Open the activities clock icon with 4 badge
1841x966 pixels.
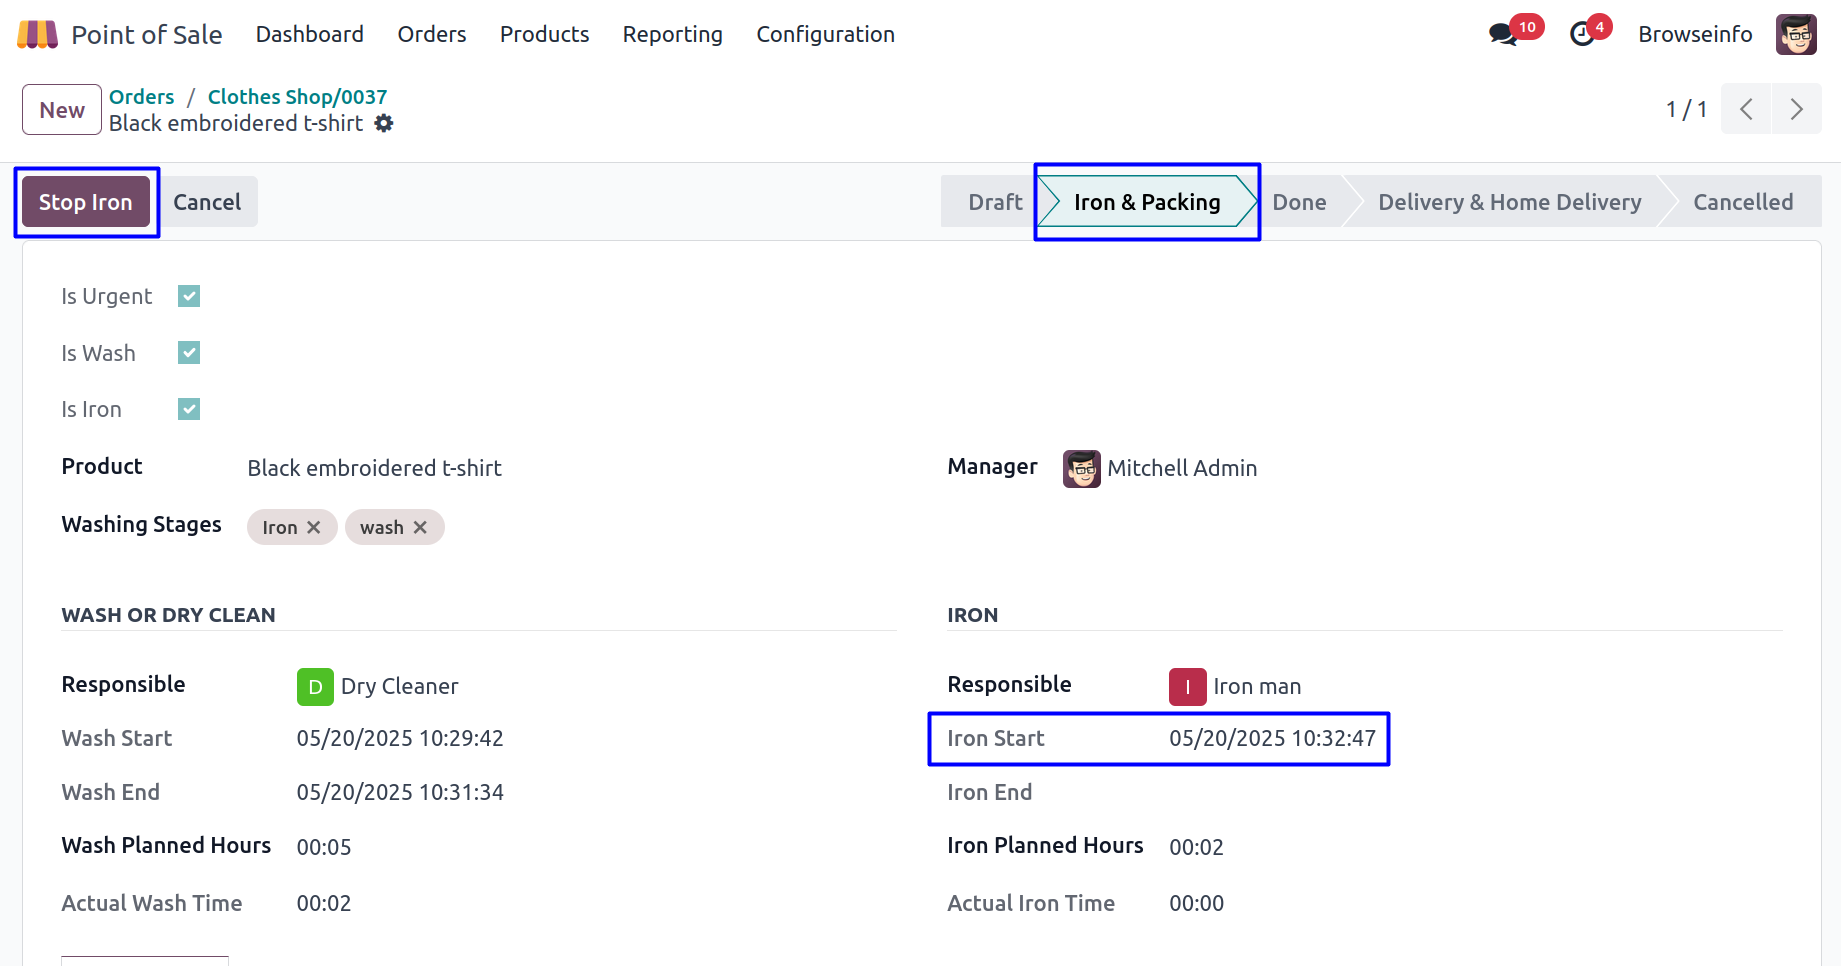click(x=1582, y=35)
